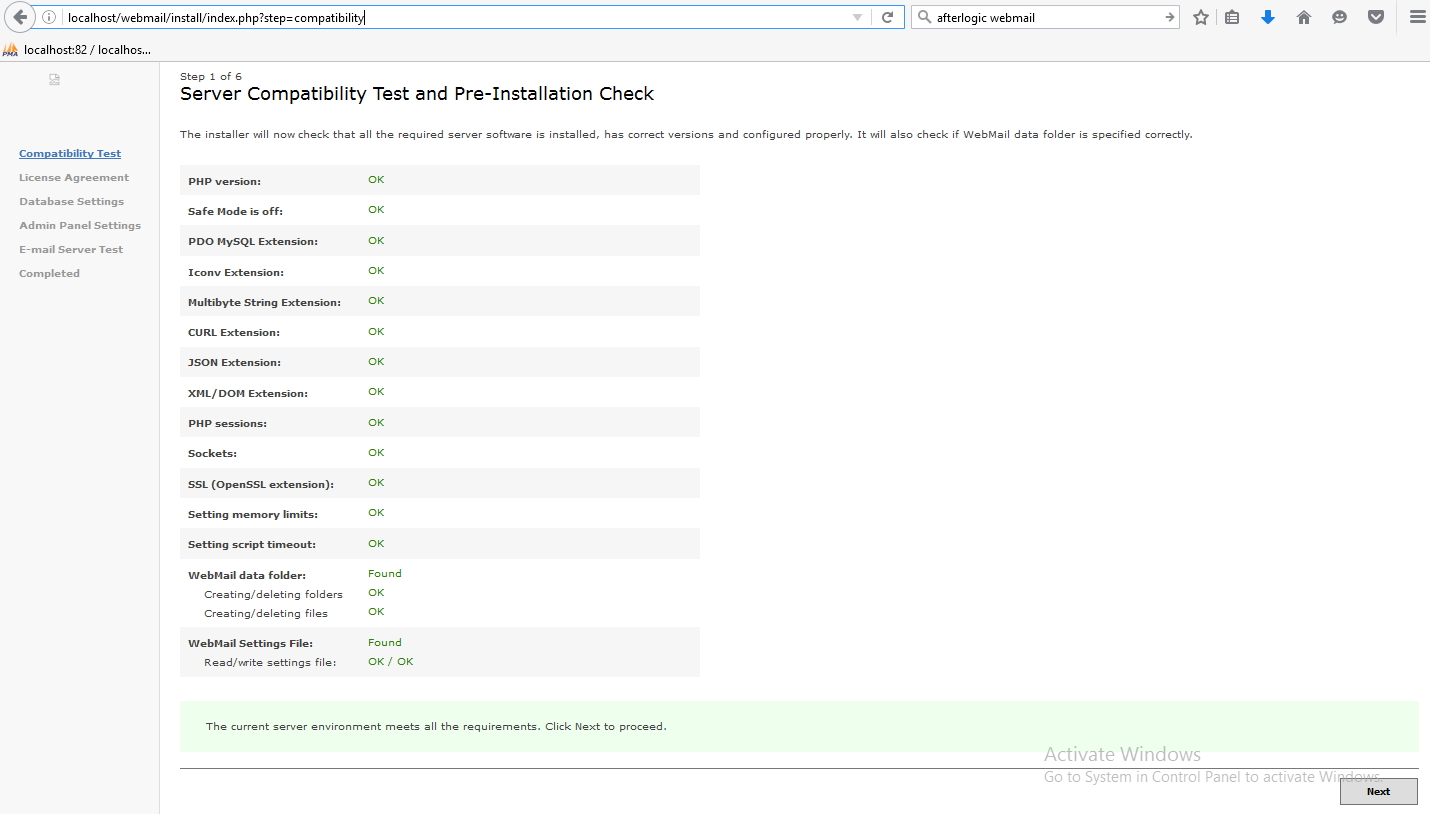1430x814 pixels.
Task: Click CURL Extension label
Action: click(x=234, y=332)
